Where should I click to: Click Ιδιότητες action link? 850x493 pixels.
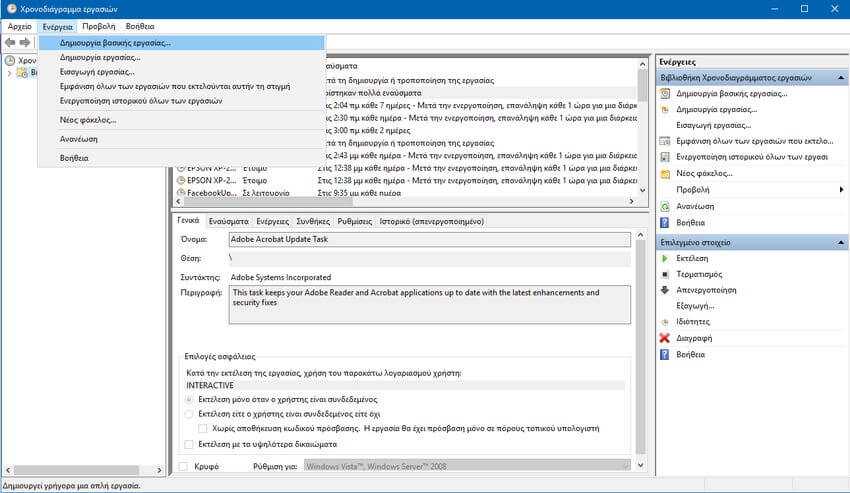693,322
